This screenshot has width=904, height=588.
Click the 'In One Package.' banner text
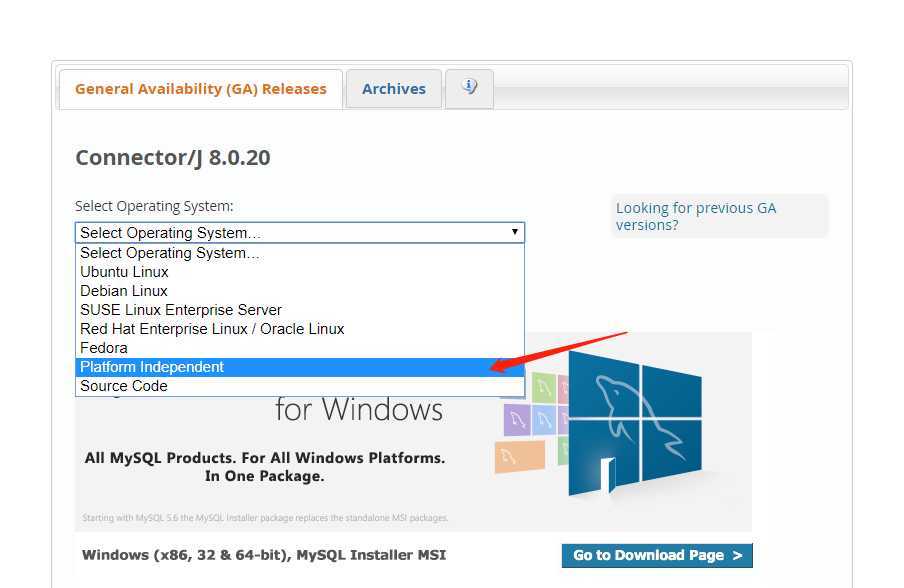pyautogui.click(x=265, y=477)
